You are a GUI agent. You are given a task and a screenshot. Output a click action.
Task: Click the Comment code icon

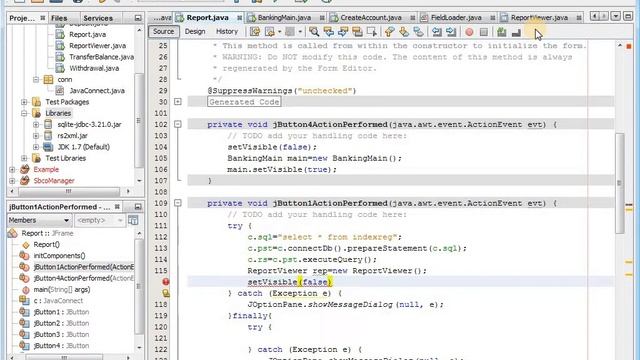click(502, 31)
